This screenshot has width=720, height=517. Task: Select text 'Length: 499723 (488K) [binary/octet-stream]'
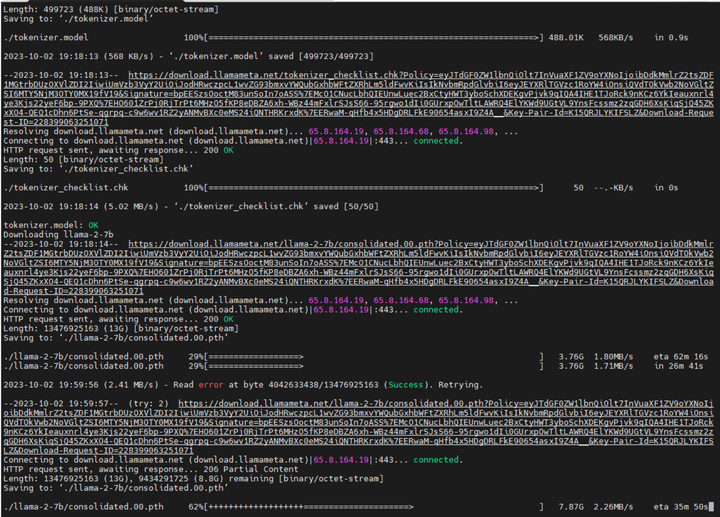click(x=111, y=9)
